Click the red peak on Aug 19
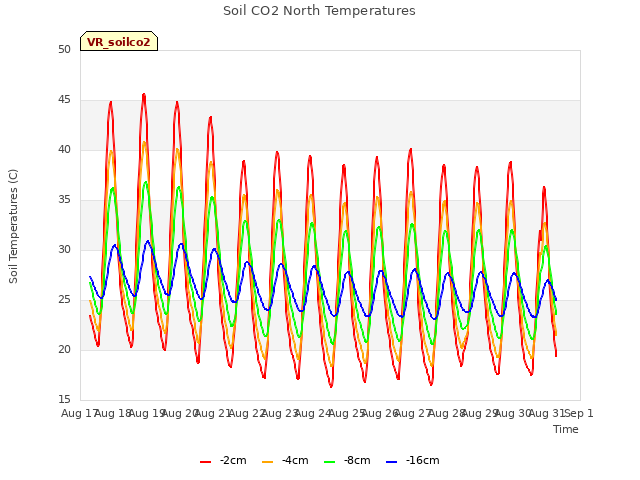The image size is (640, 480). point(144,95)
